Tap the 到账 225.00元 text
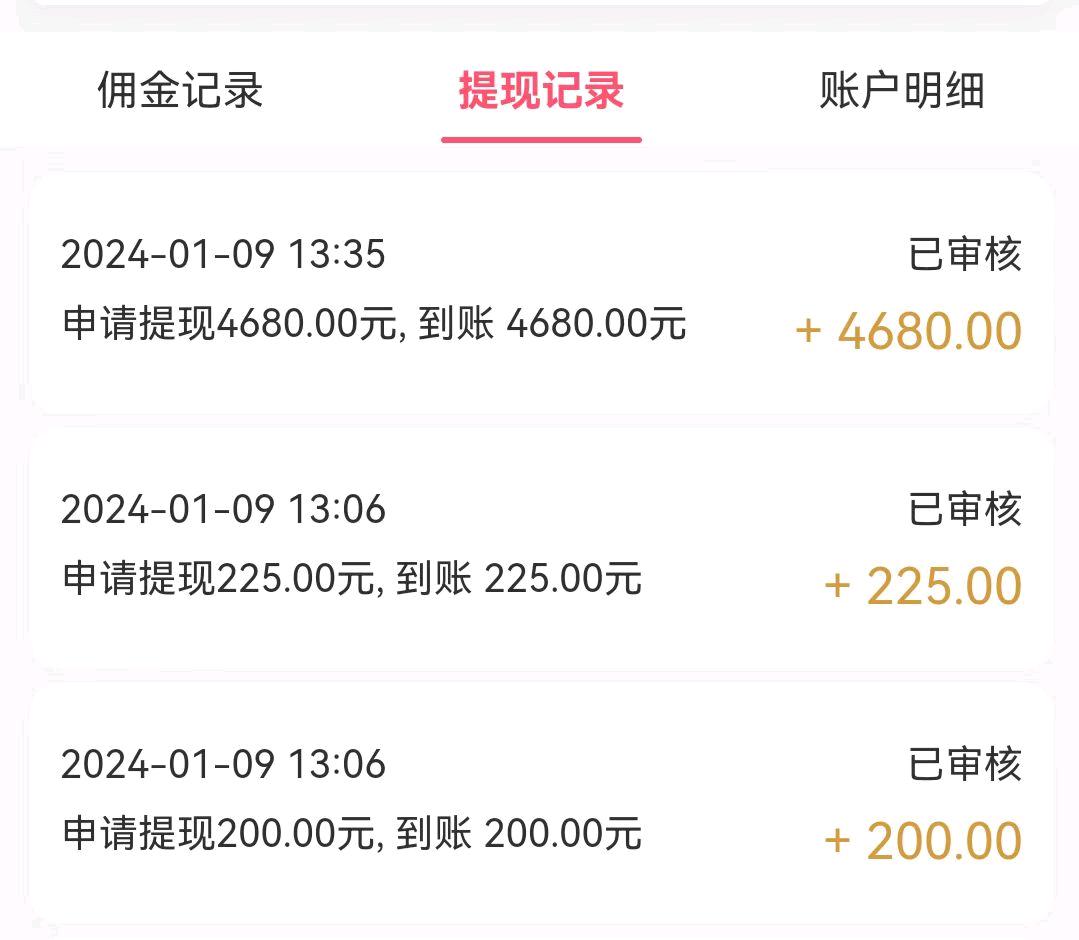1079x940 pixels. pos(518,579)
